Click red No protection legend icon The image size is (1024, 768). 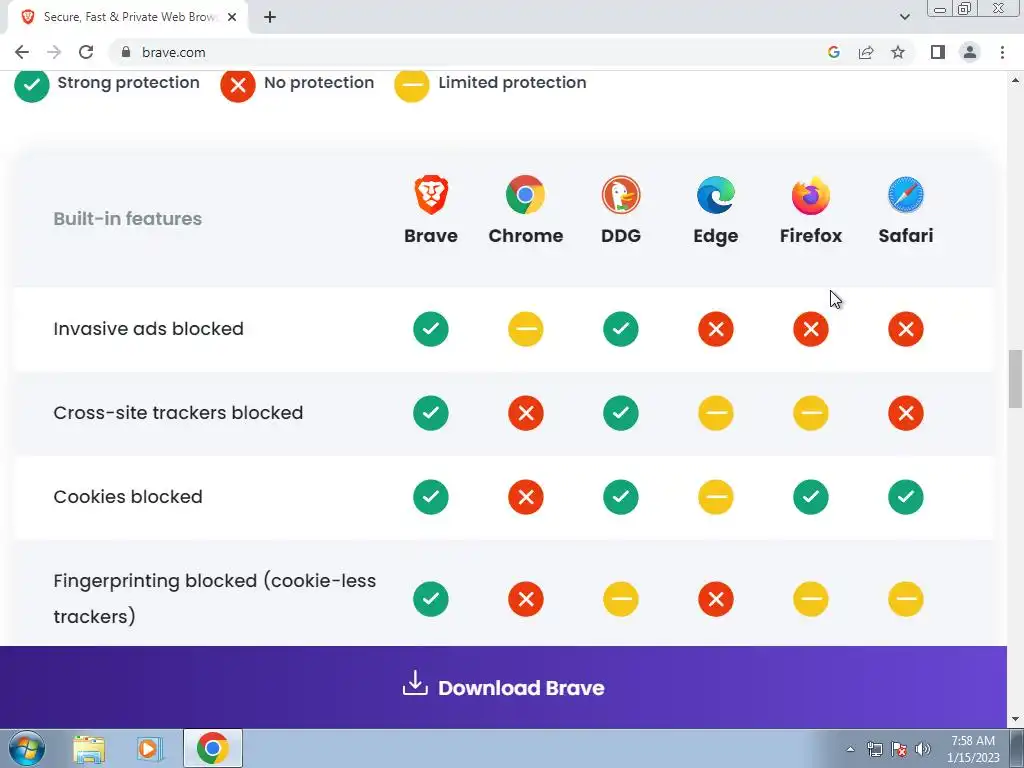(238, 84)
